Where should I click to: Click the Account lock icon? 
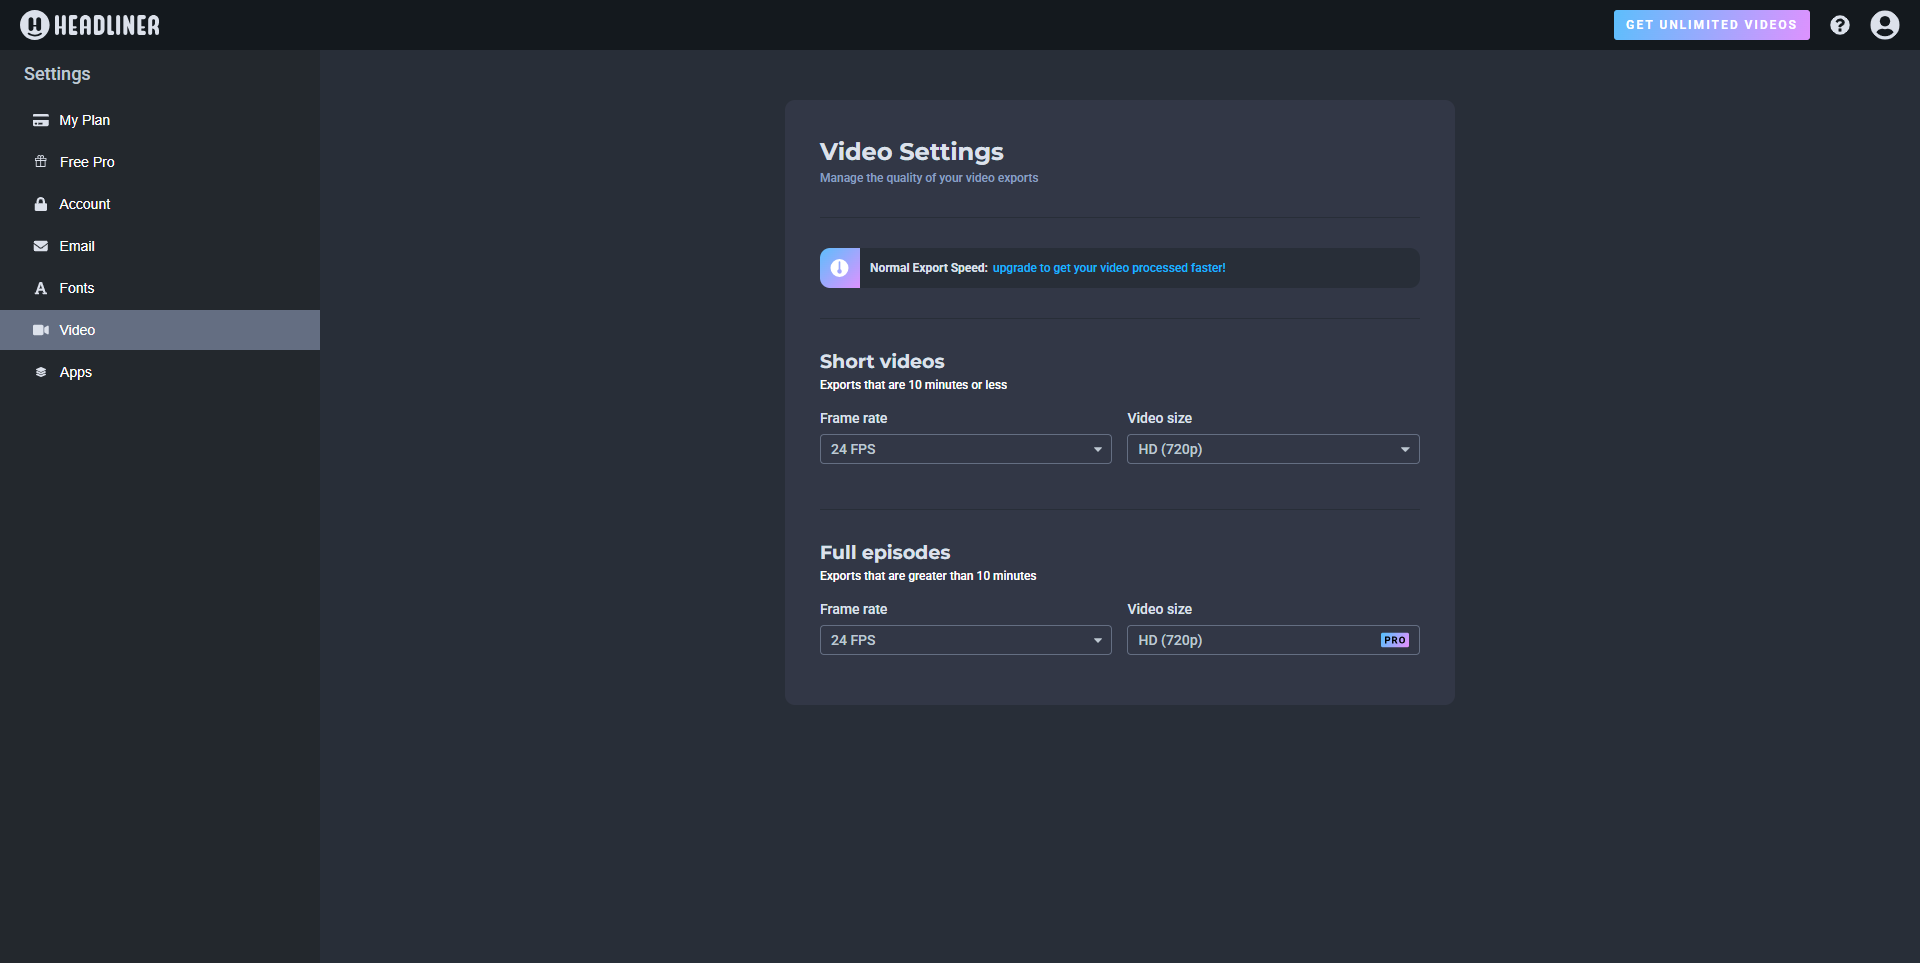[x=41, y=204]
